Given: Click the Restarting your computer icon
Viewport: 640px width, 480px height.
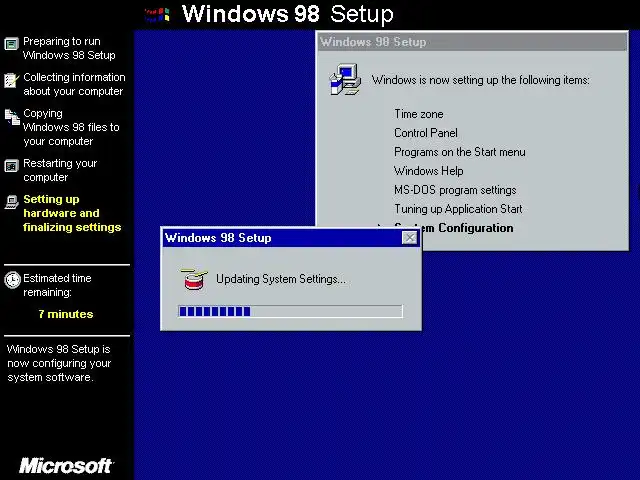Looking at the screenshot, I should coord(11,166).
